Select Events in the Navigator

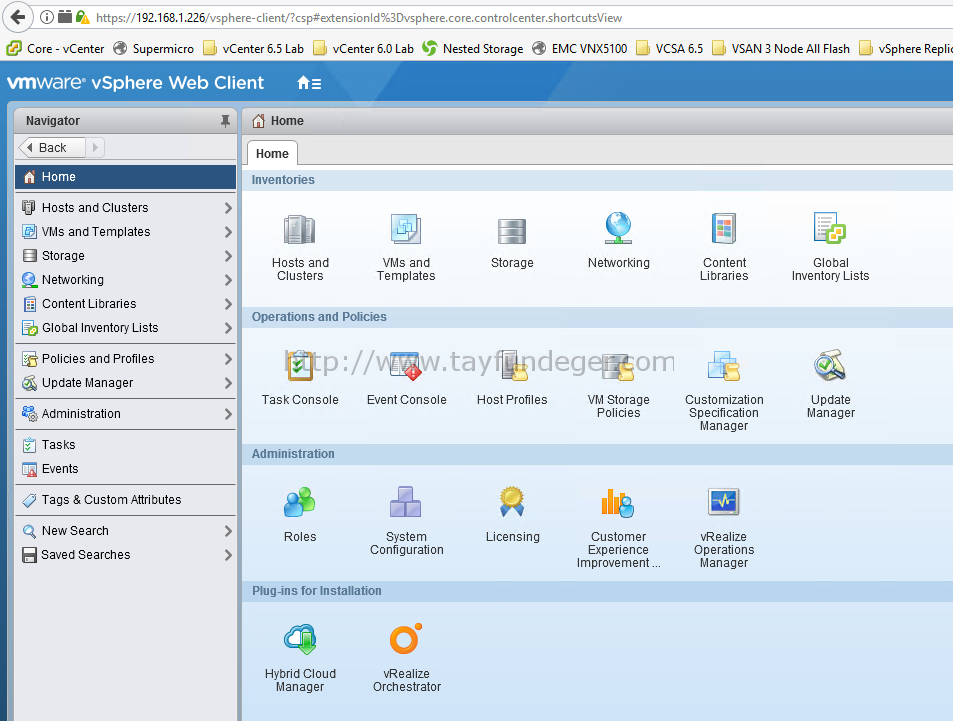pyautogui.click(x=125, y=469)
